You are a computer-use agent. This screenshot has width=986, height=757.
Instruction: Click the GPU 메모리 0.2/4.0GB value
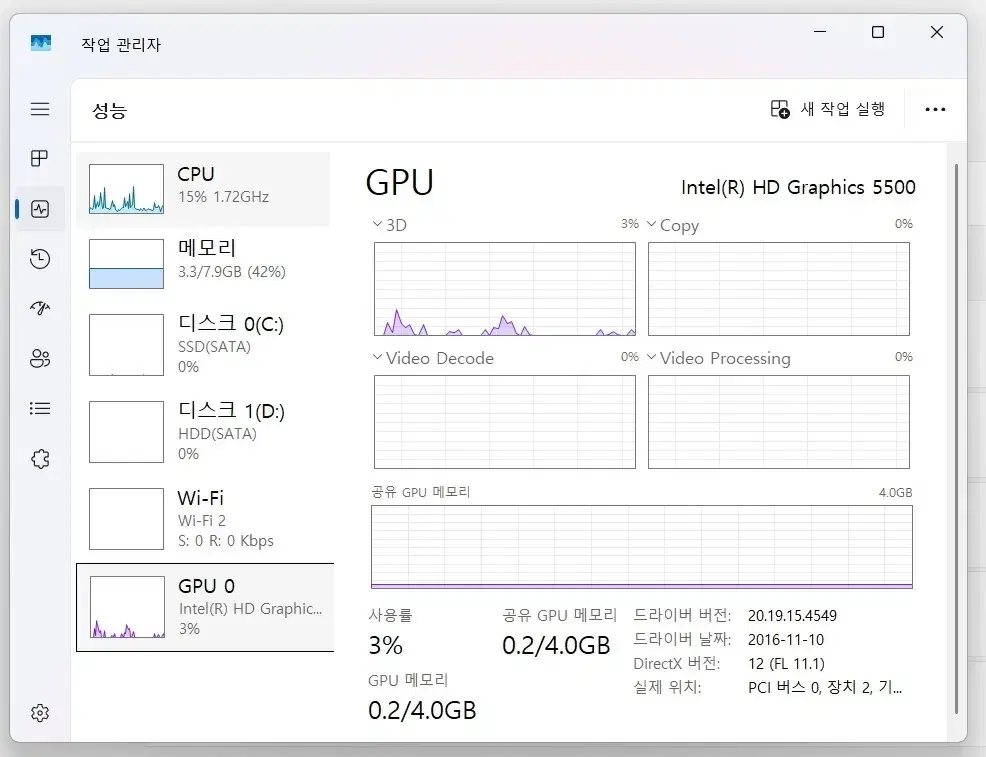pos(422,710)
